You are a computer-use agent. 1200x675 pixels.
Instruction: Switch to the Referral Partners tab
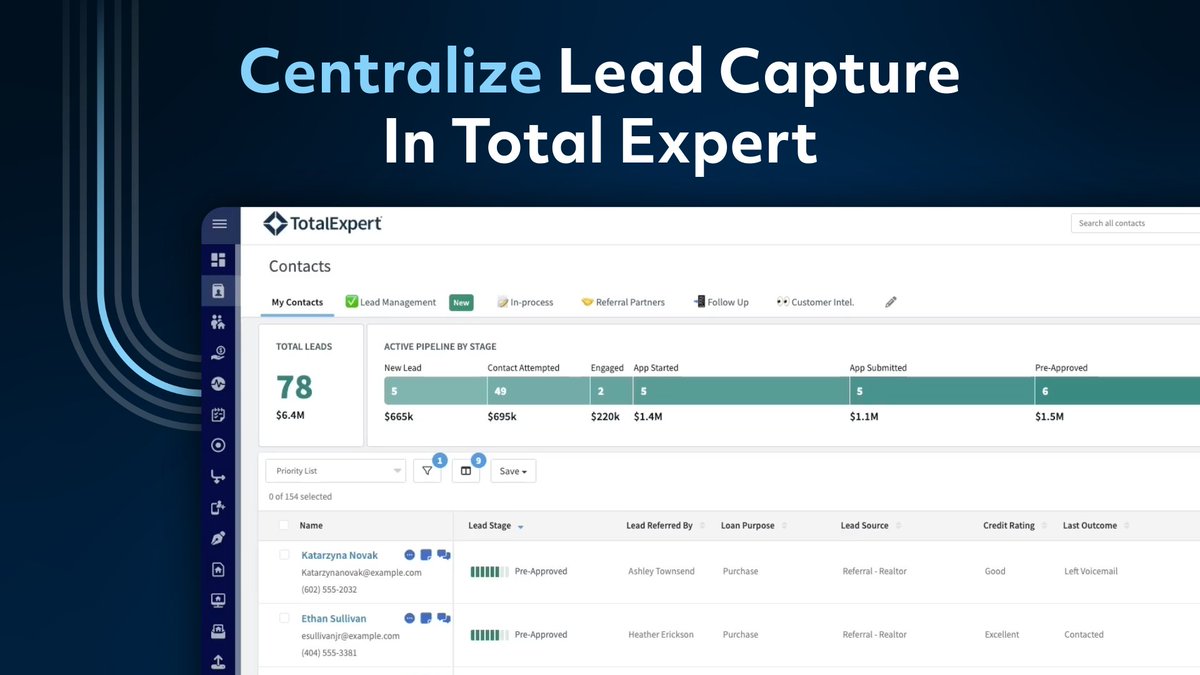[x=623, y=302]
